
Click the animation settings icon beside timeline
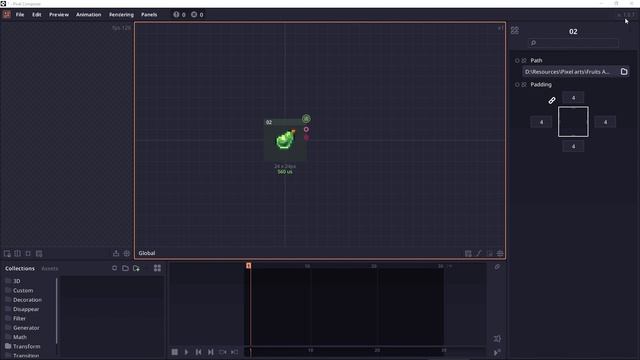point(497,339)
